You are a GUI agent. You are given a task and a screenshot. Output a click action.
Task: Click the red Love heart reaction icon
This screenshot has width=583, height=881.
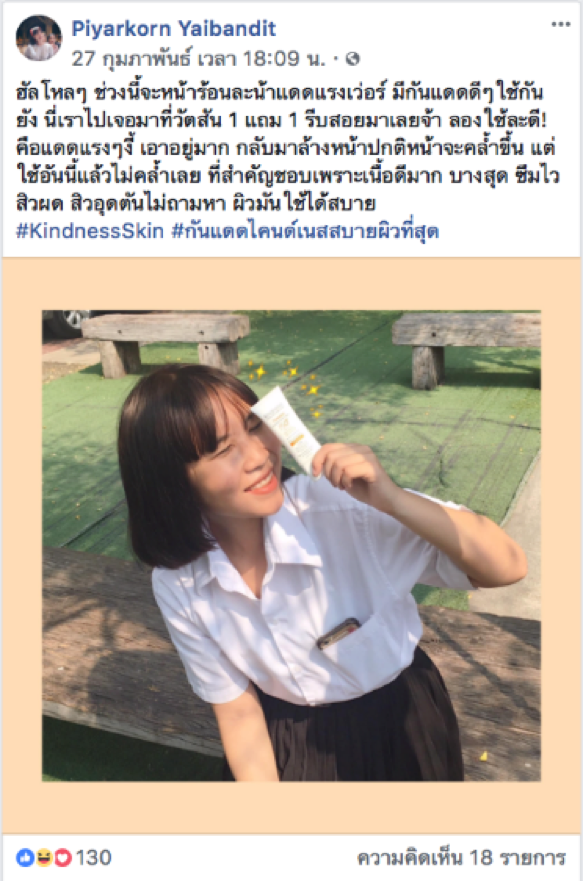click(x=62, y=857)
